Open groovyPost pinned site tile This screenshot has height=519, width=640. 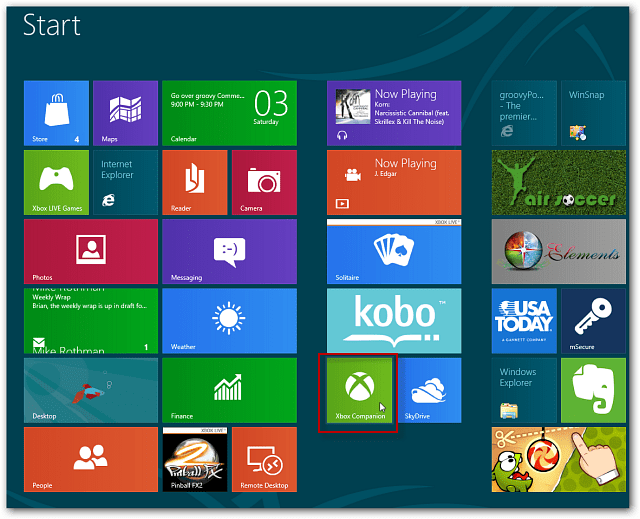pyautogui.click(x=524, y=113)
